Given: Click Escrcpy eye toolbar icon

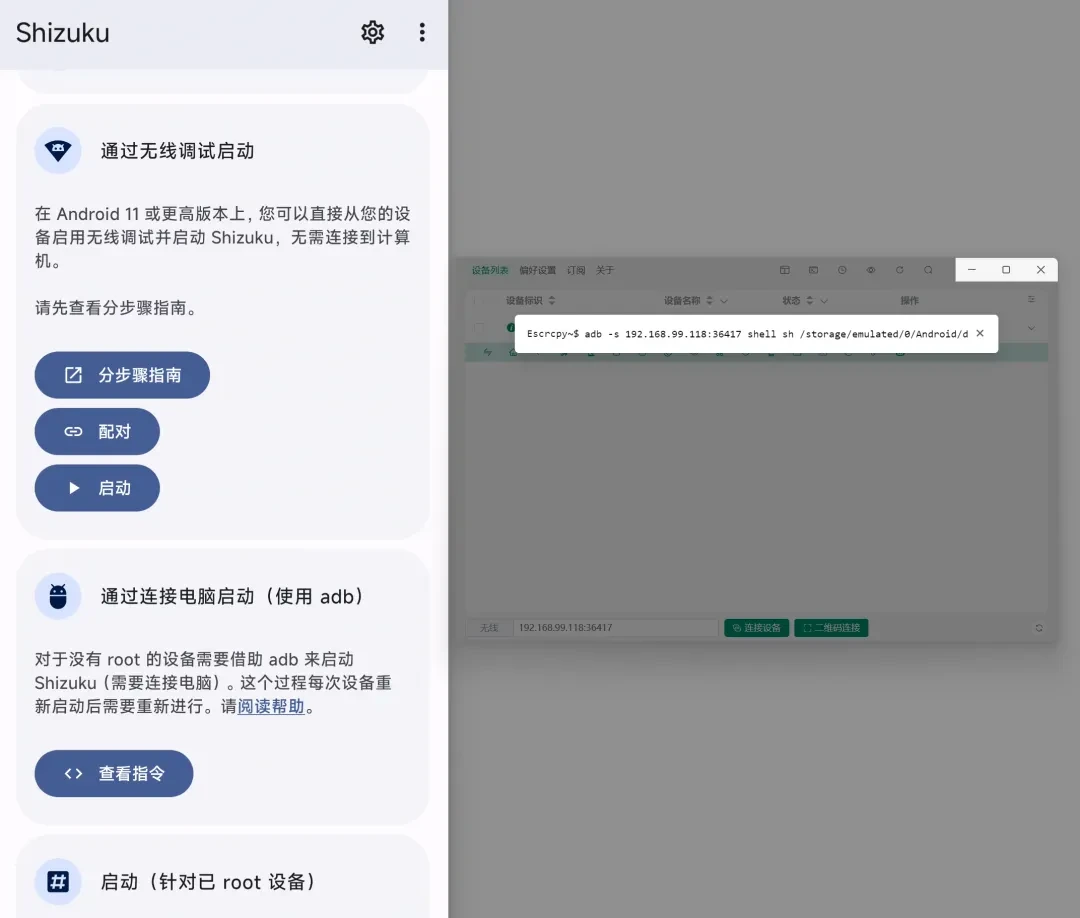Looking at the screenshot, I should (871, 270).
